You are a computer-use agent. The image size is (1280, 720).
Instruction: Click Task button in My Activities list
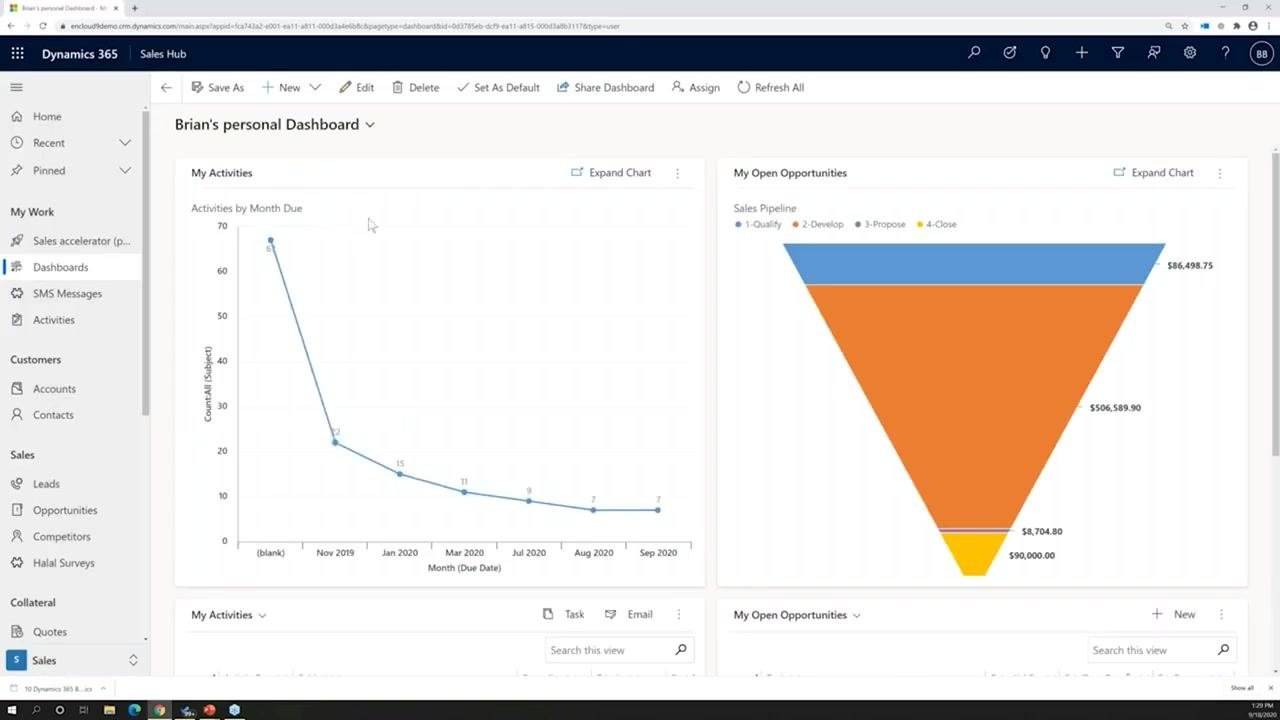click(x=563, y=614)
